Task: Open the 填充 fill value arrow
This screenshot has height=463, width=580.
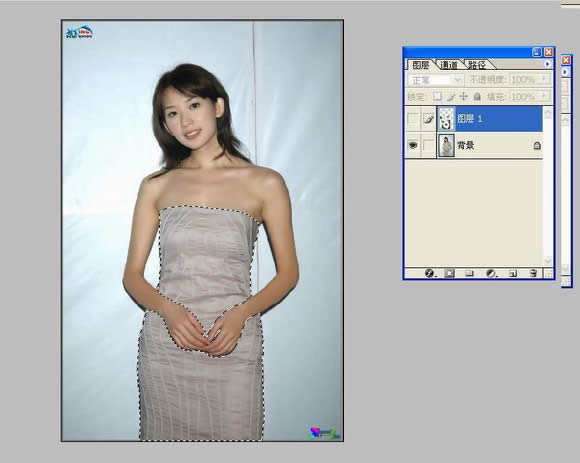Action: pyautogui.click(x=544, y=97)
